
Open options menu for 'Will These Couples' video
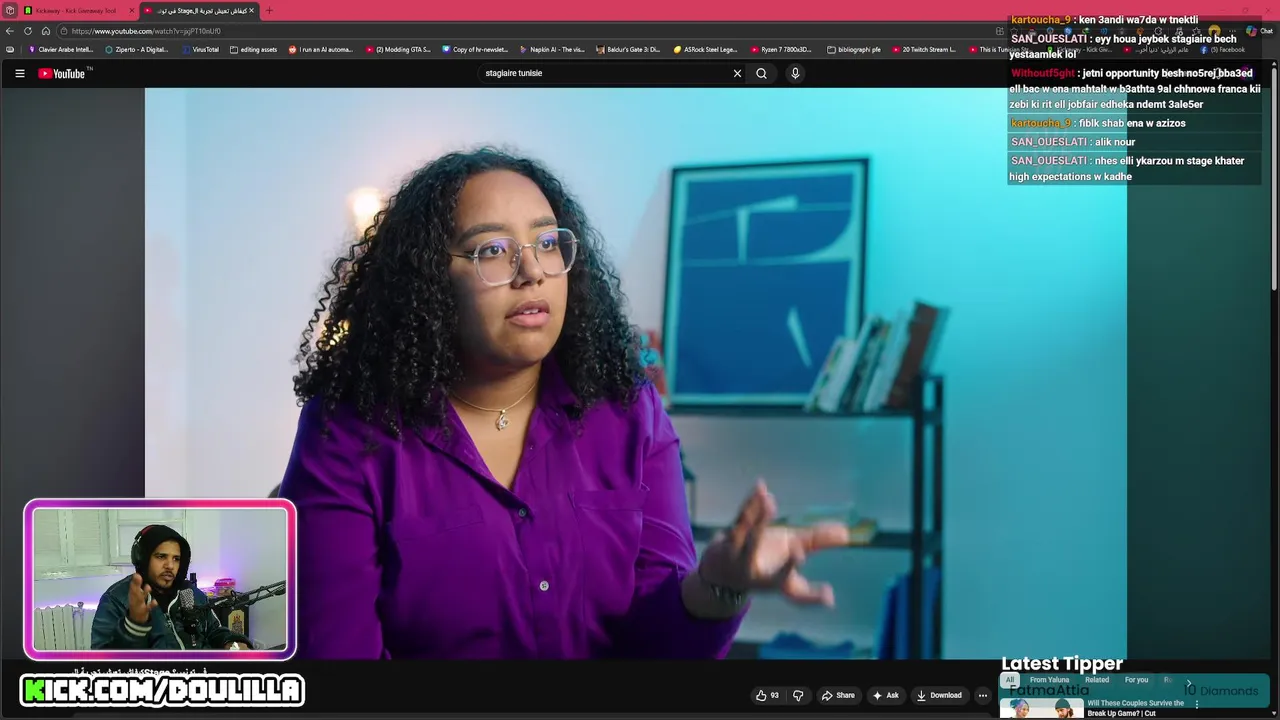1197,704
